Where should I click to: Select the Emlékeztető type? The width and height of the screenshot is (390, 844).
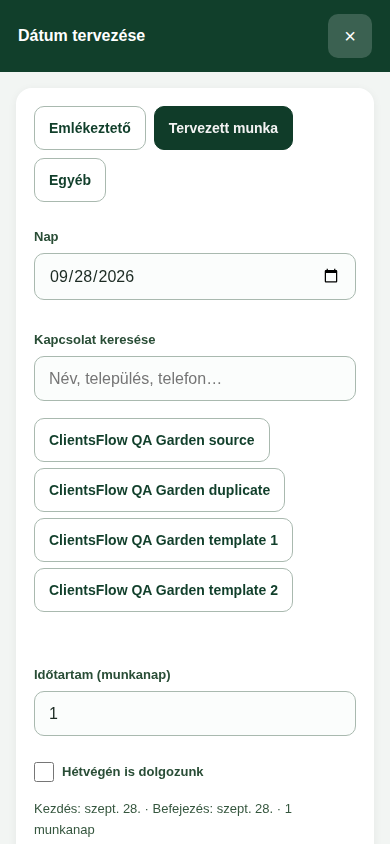point(90,128)
